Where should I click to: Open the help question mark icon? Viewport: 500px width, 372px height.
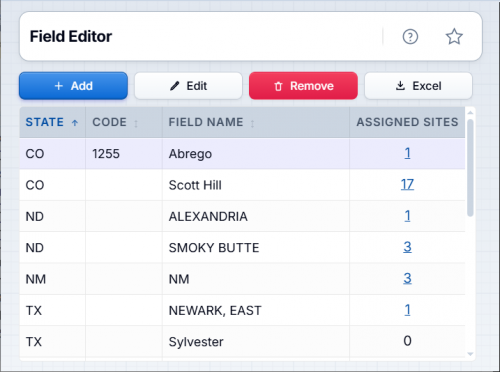(410, 37)
